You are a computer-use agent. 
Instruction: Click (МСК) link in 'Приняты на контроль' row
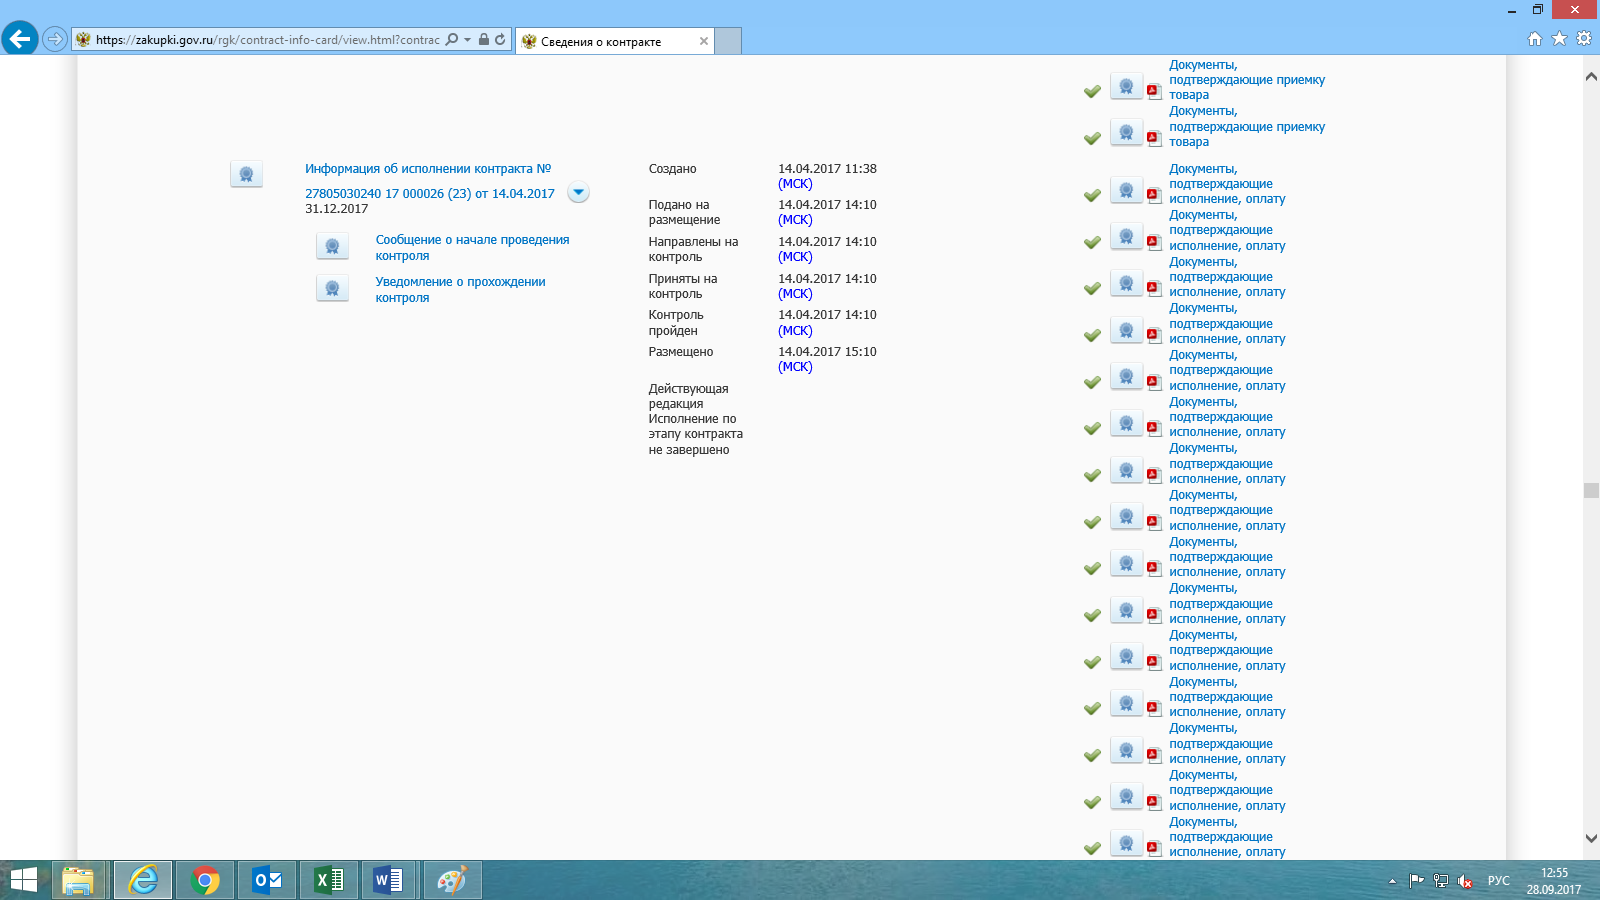coord(795,294)
